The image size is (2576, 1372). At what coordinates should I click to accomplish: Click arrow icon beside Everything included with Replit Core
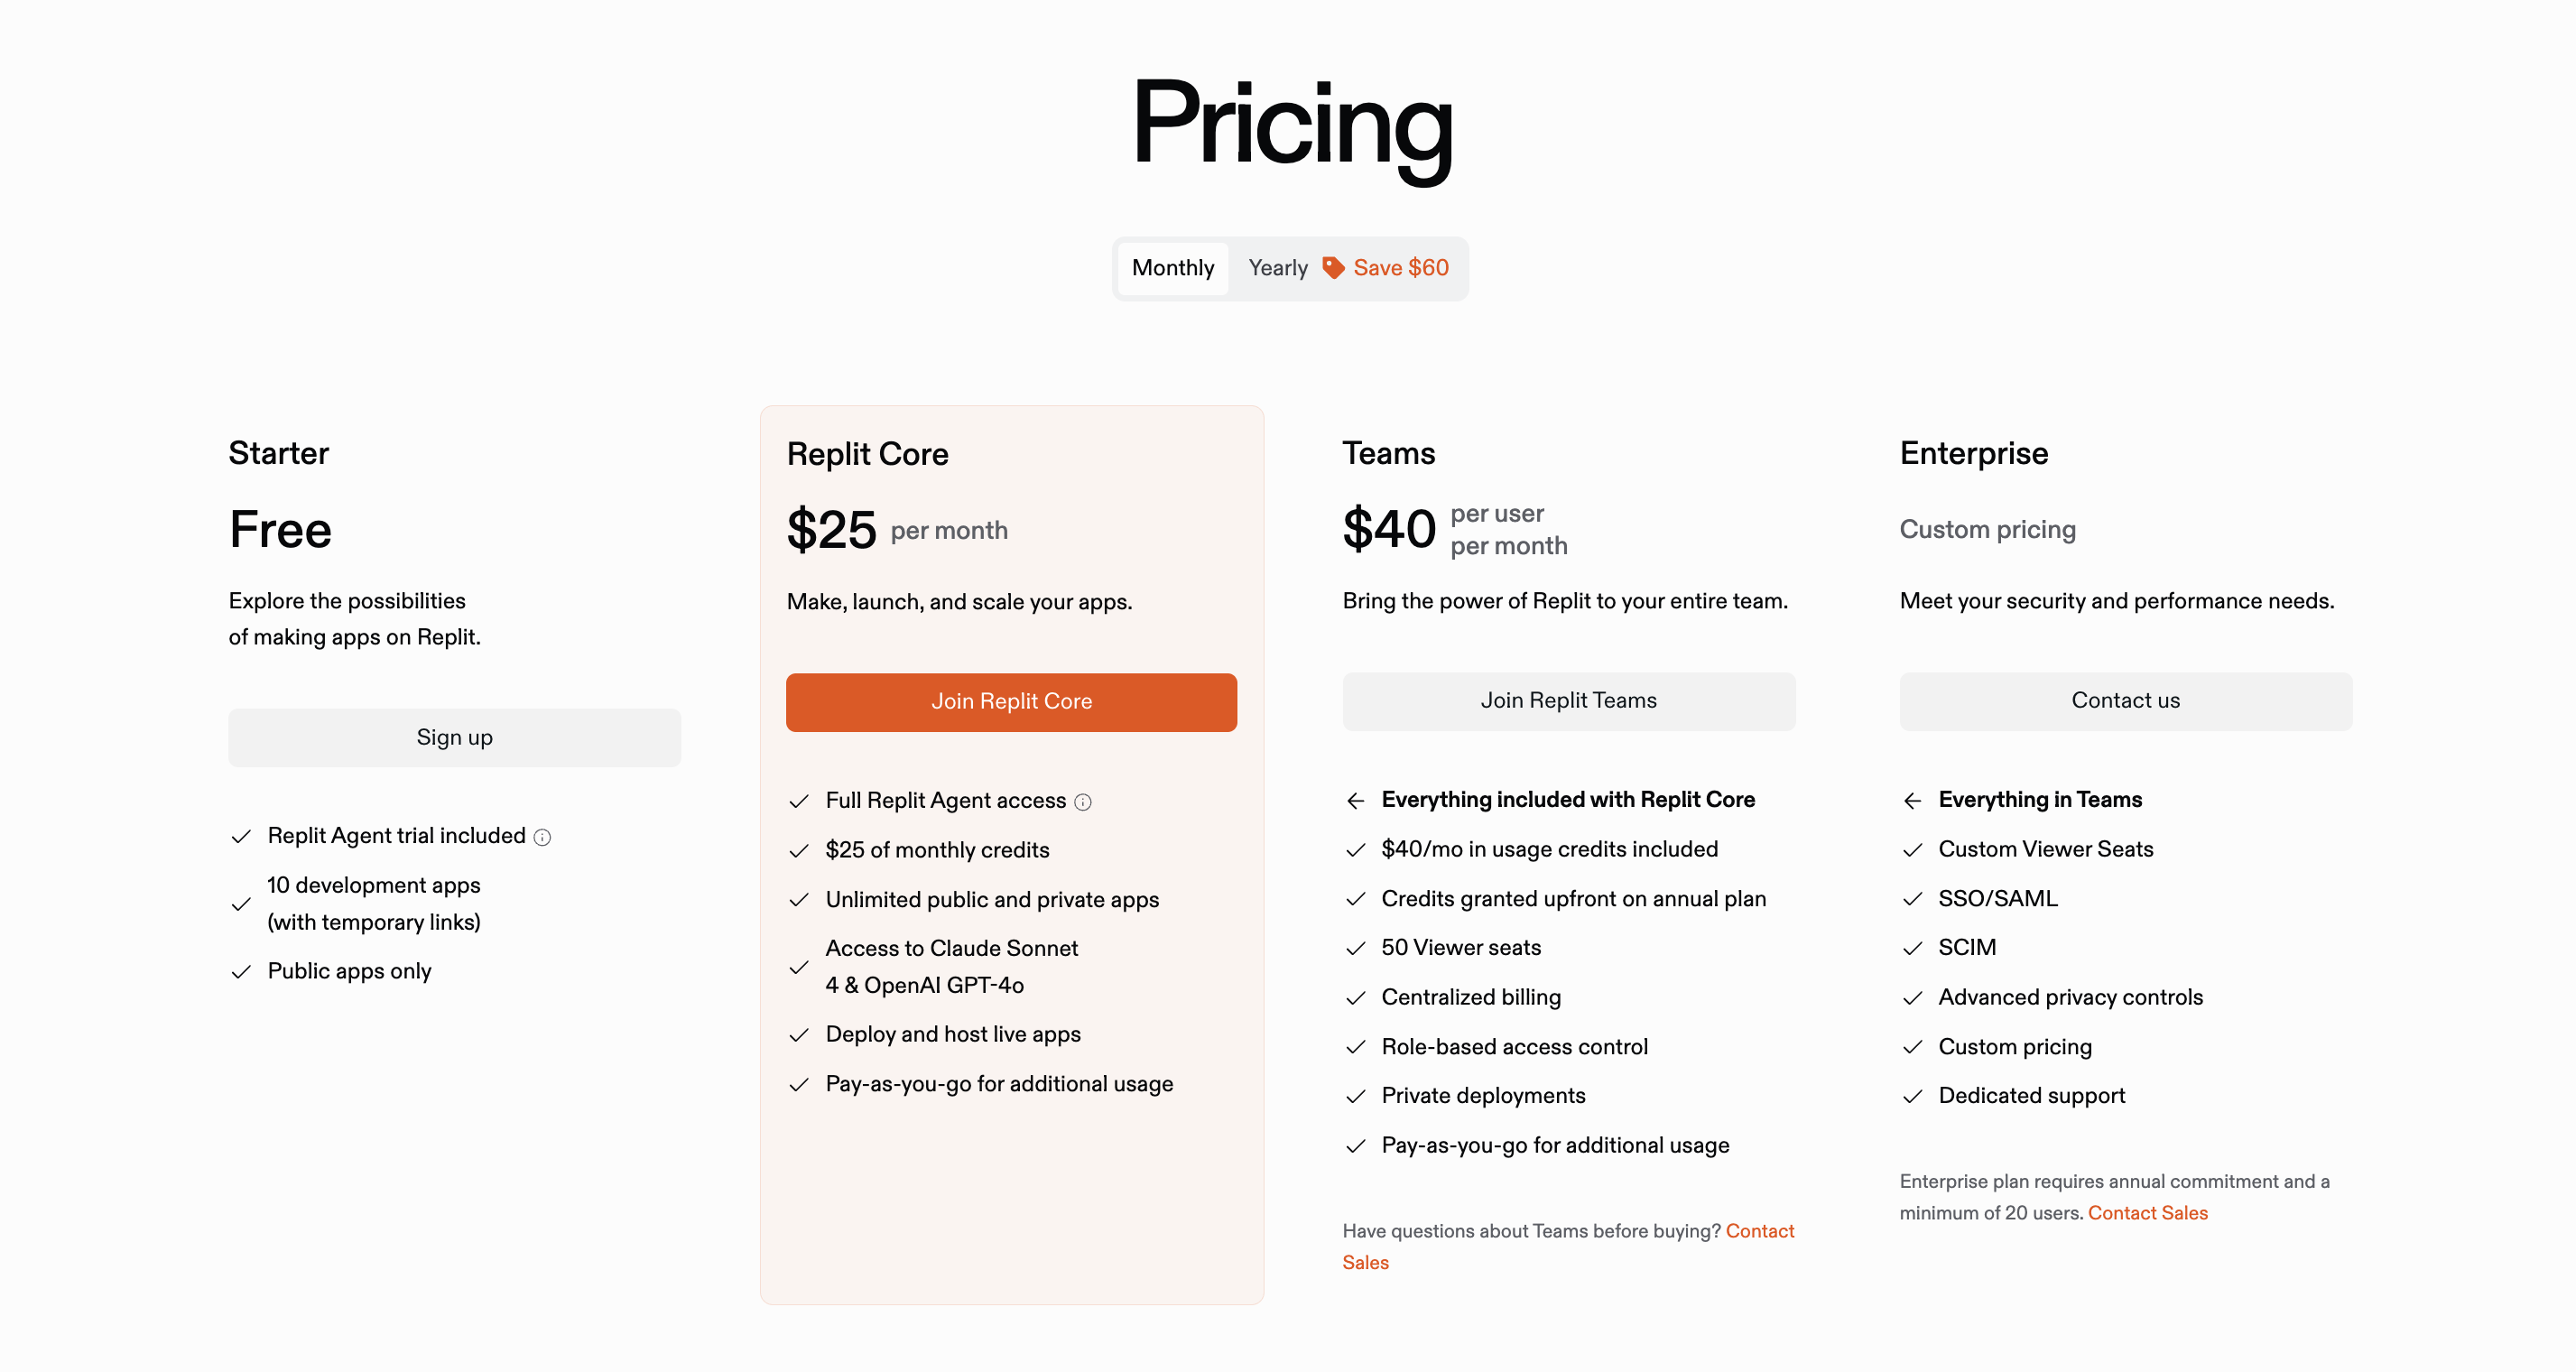click(x=1355, y=801)
